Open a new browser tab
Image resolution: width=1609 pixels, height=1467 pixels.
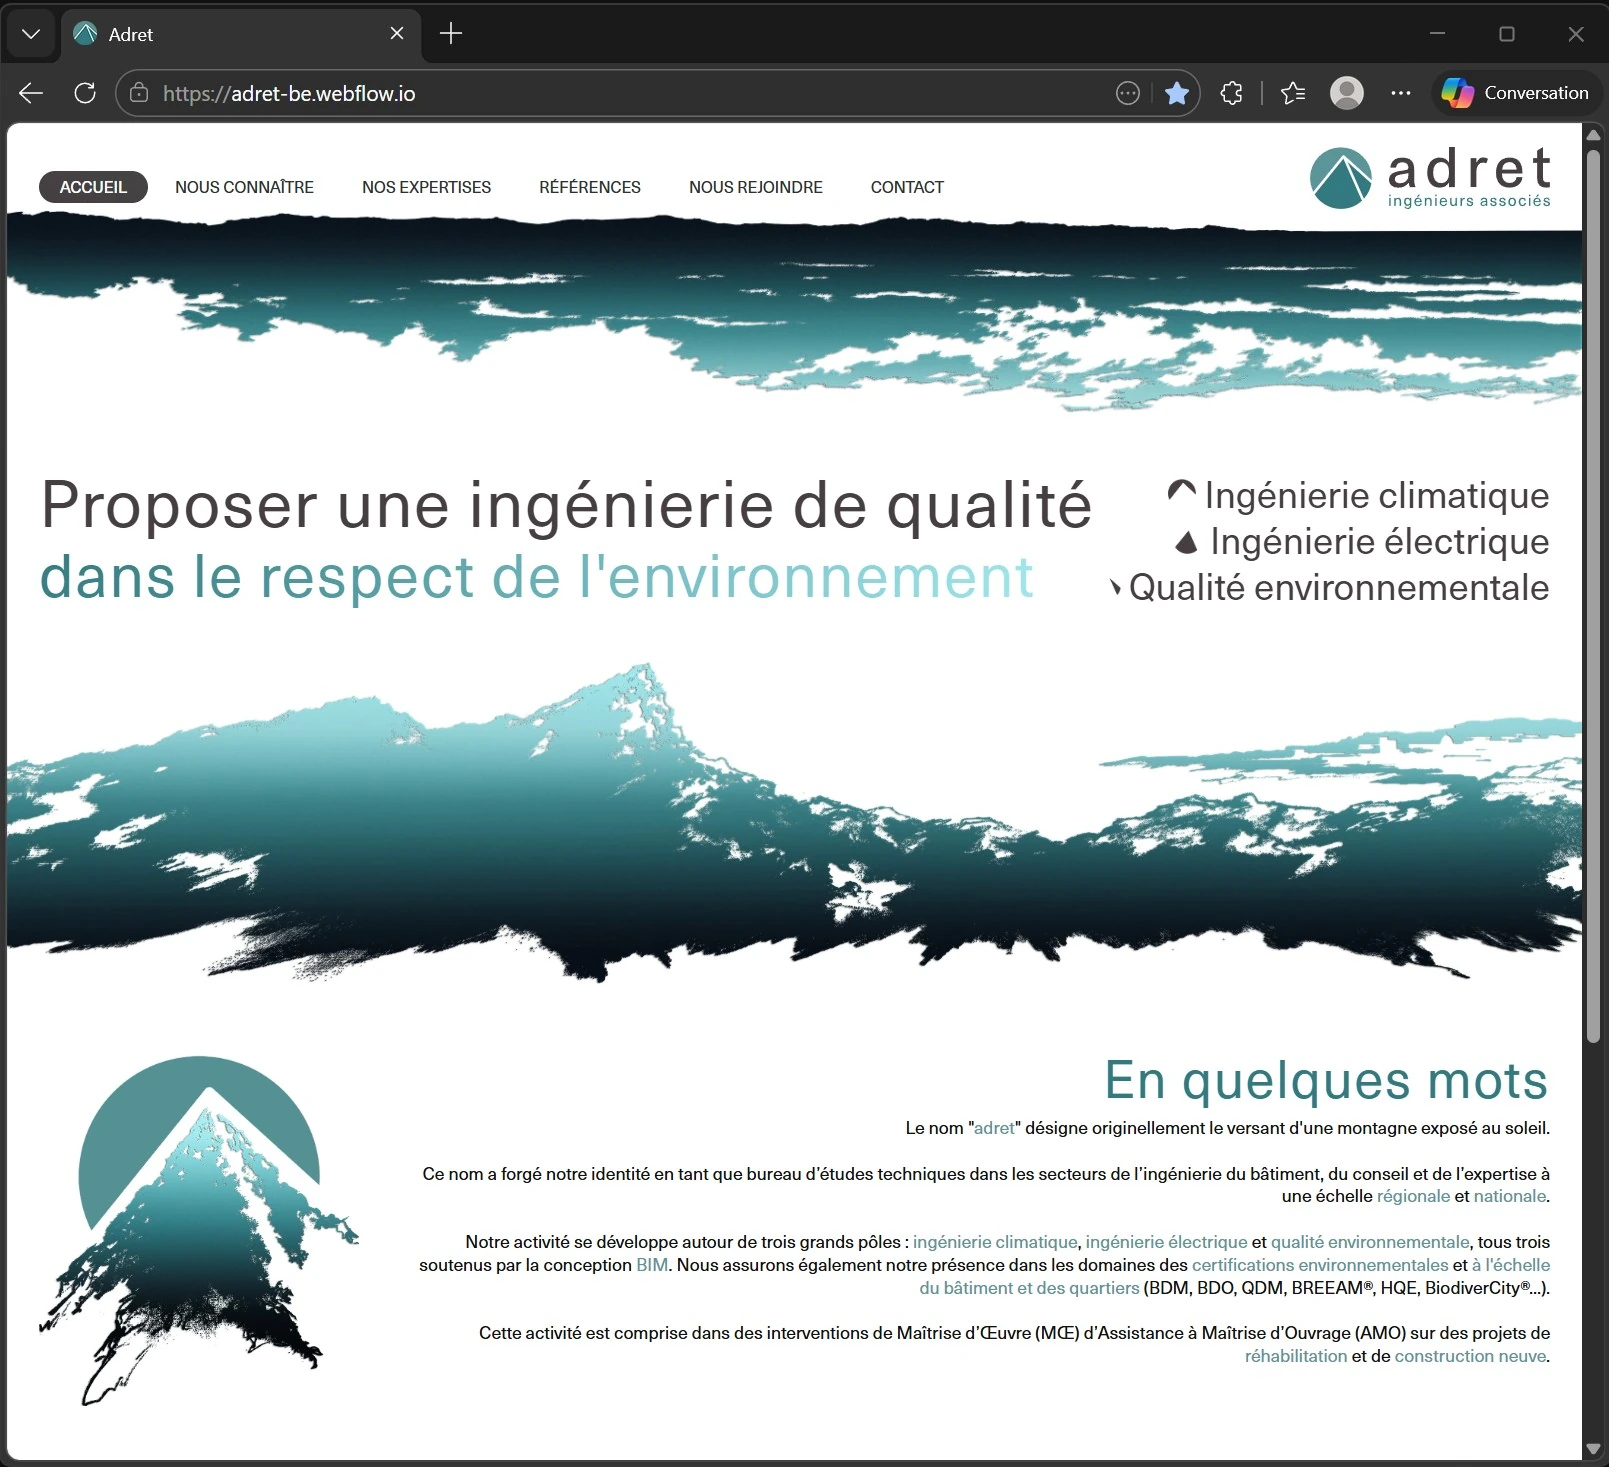pos(449,33)
